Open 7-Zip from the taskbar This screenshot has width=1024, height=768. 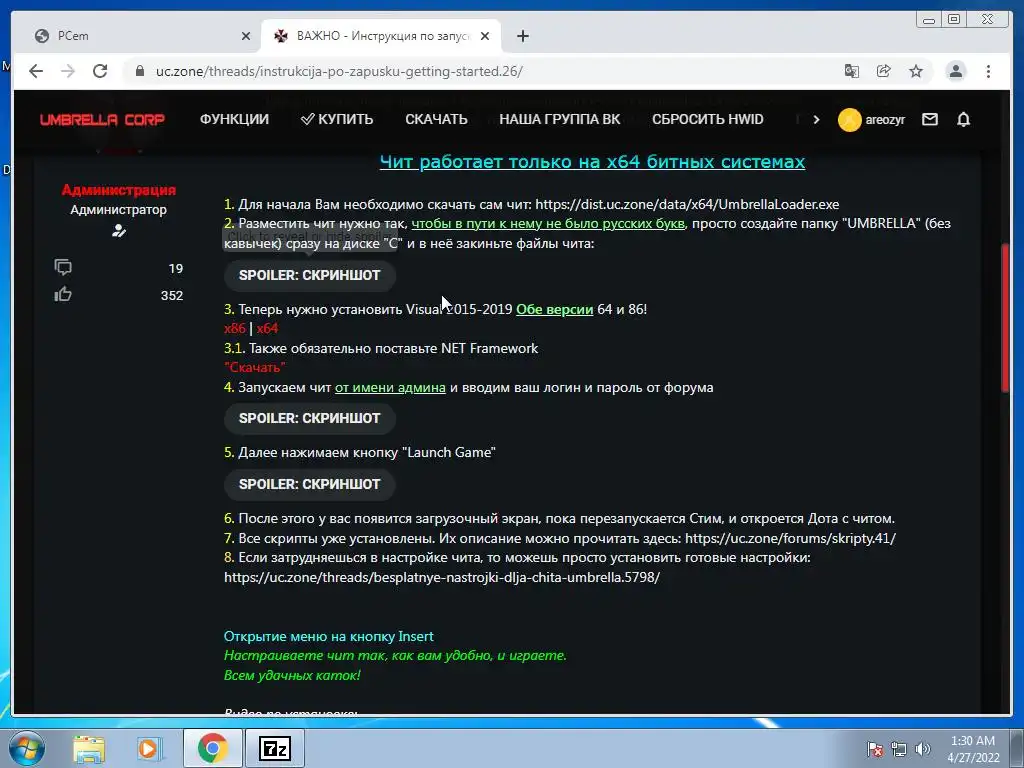coord(275,748)
